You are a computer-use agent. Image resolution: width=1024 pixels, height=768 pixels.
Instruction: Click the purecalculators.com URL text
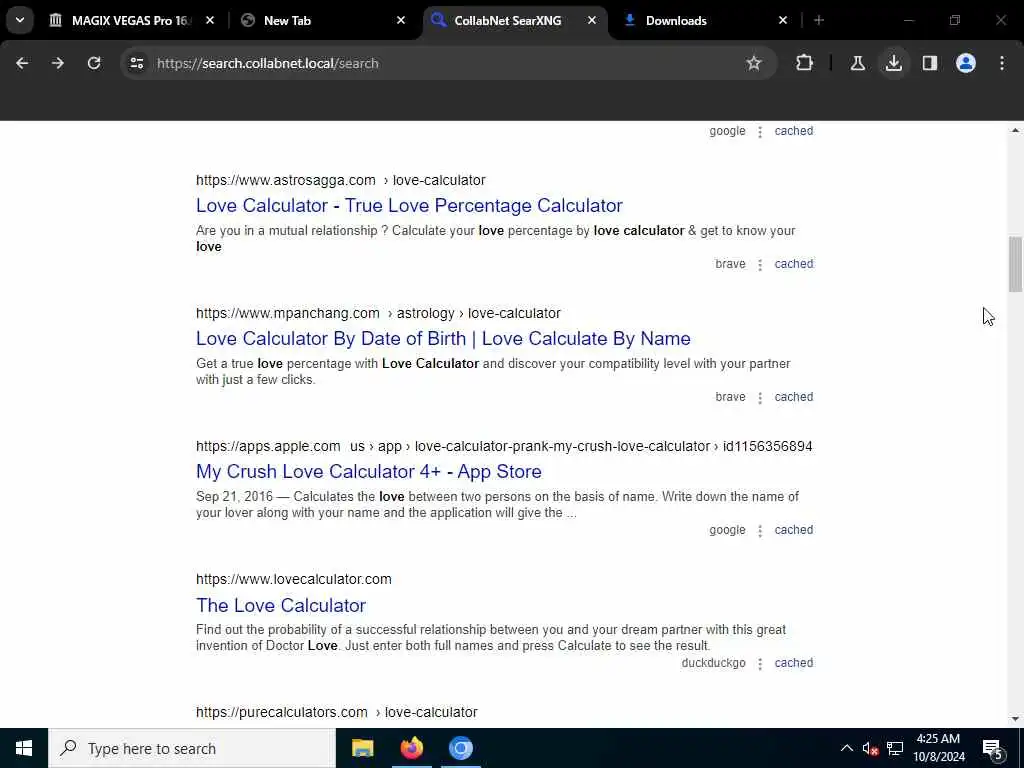pos(281,712)
